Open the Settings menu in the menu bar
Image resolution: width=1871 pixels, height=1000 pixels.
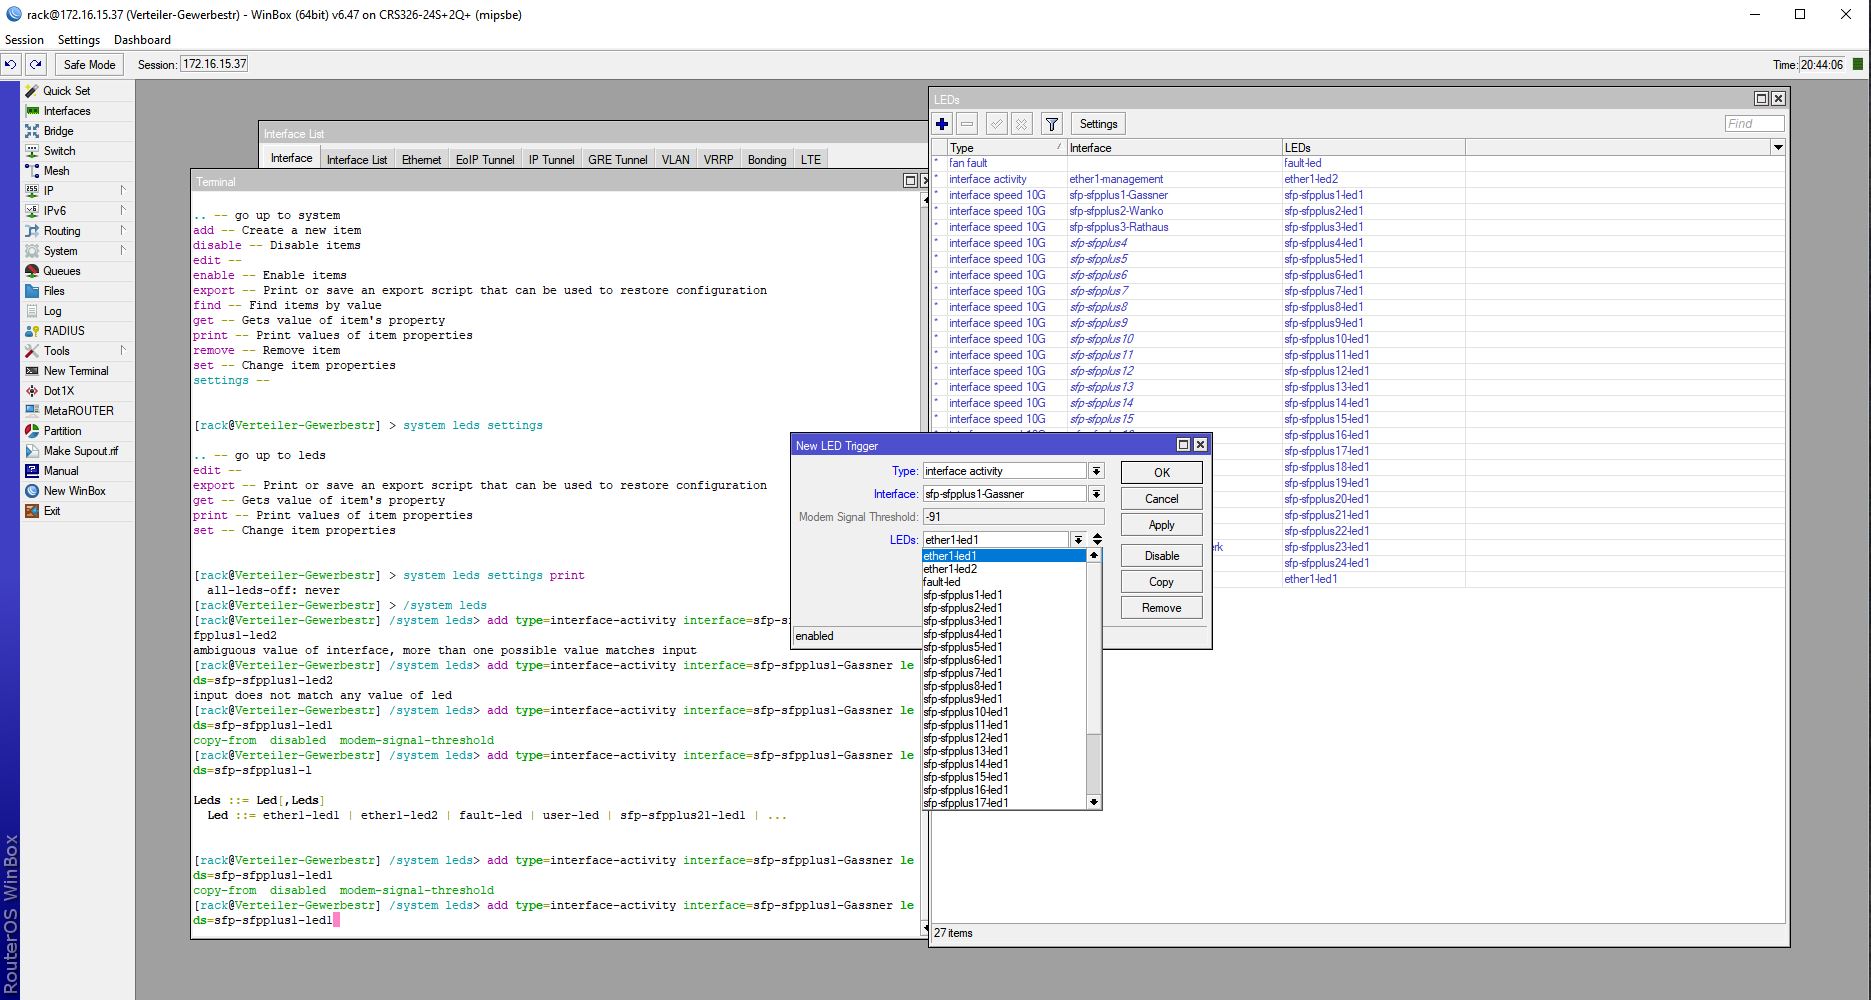point(78,40)
